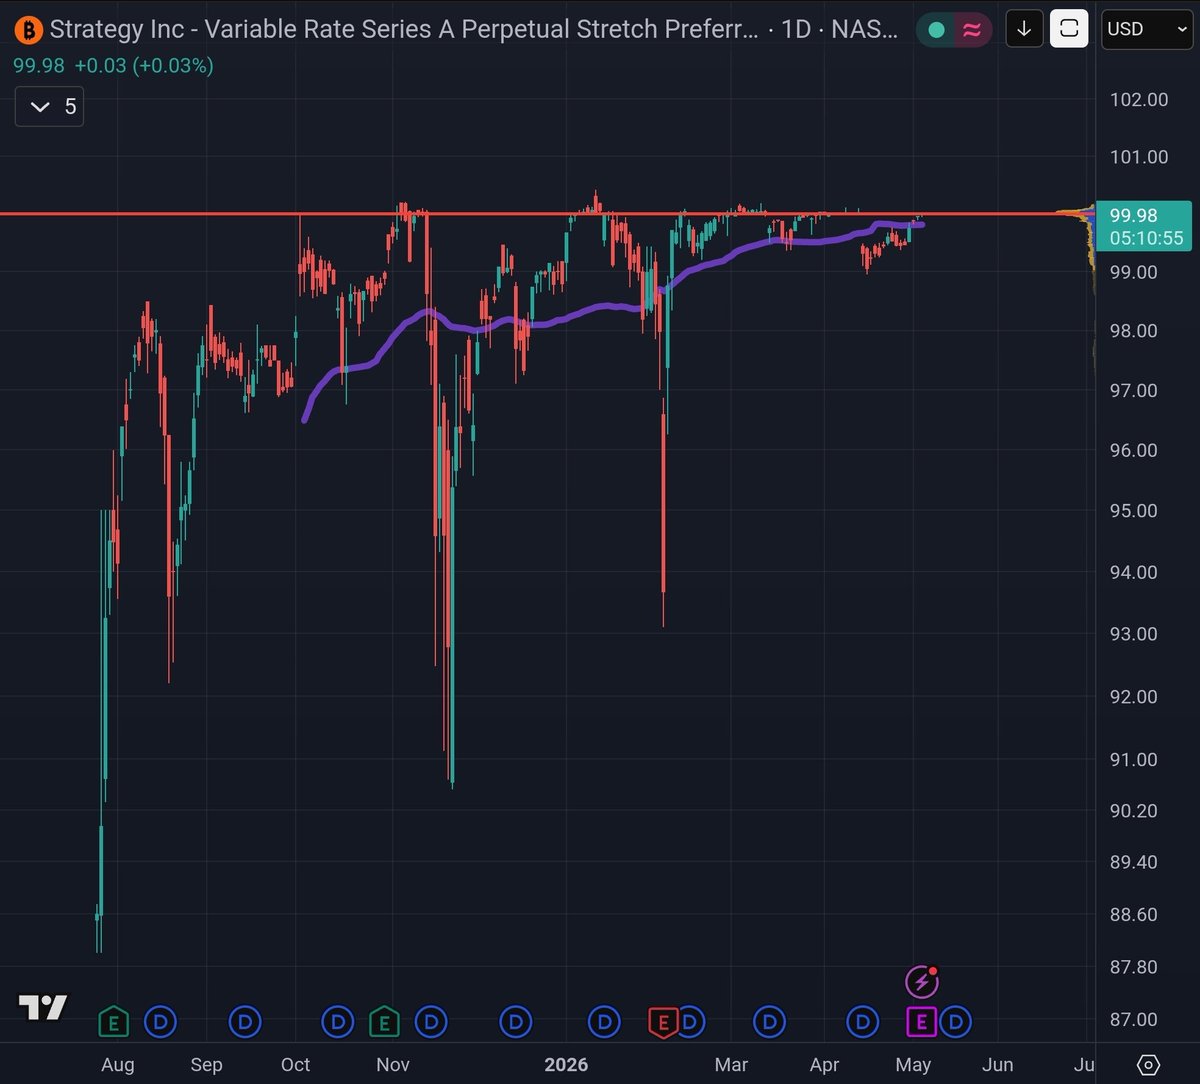Click the pink data wave status icon
Viewport: 1200px width, 1084px height.
point(971,29)
